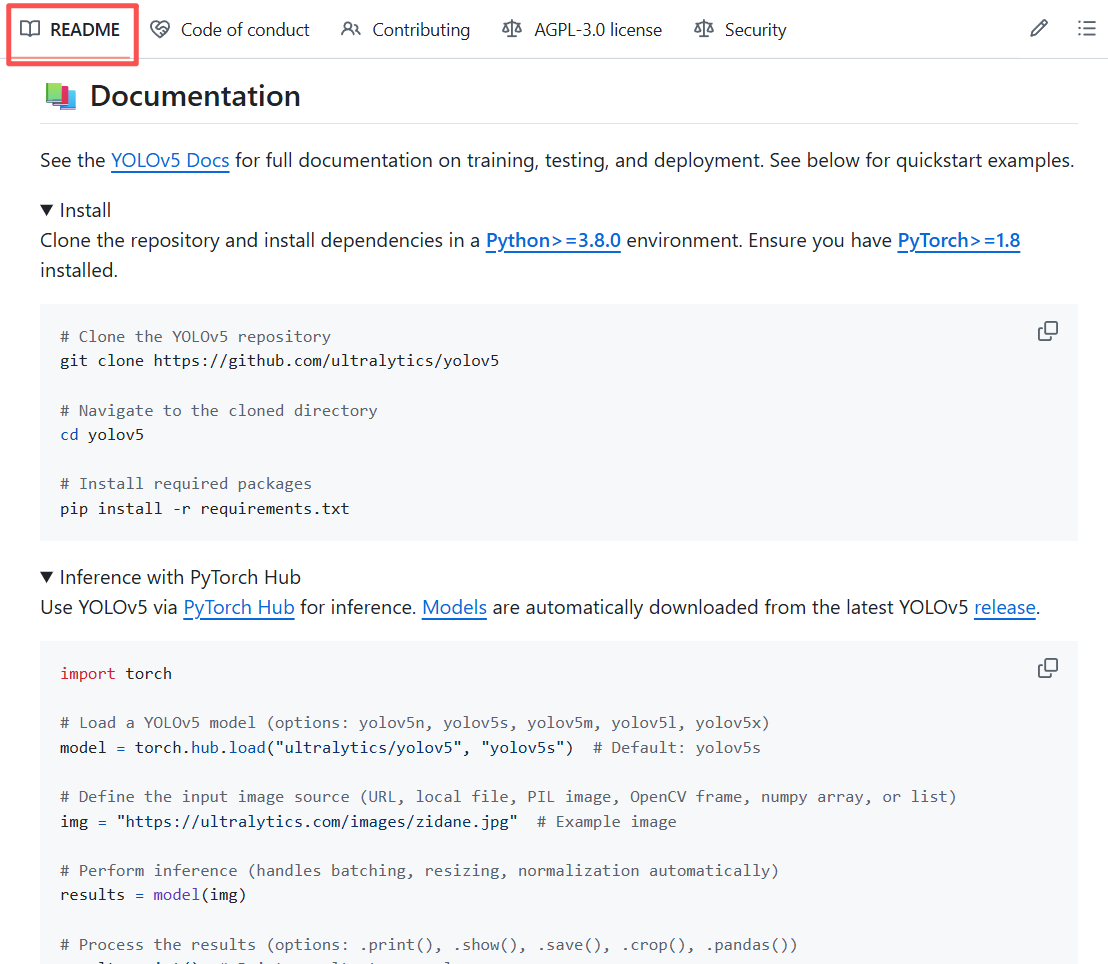The width and height of the screenshot is (1108, 964).
Task: Click the people icon on Contributing tab
Action: (351, 29)
